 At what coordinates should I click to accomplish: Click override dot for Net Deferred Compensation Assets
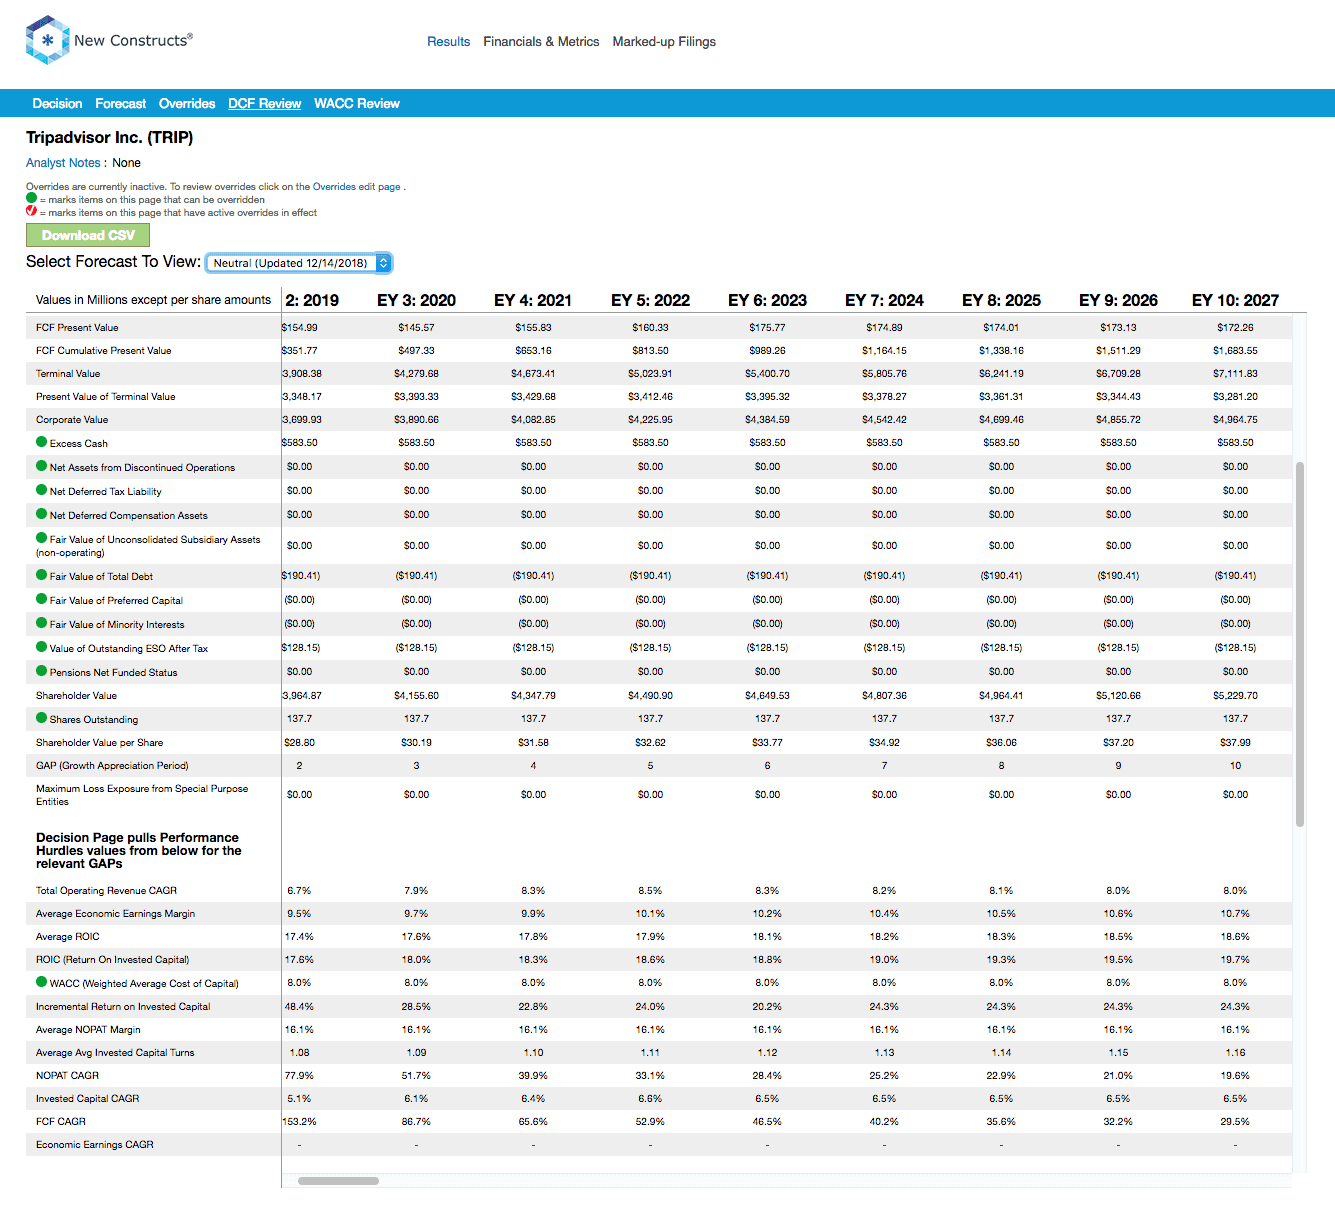42,514
